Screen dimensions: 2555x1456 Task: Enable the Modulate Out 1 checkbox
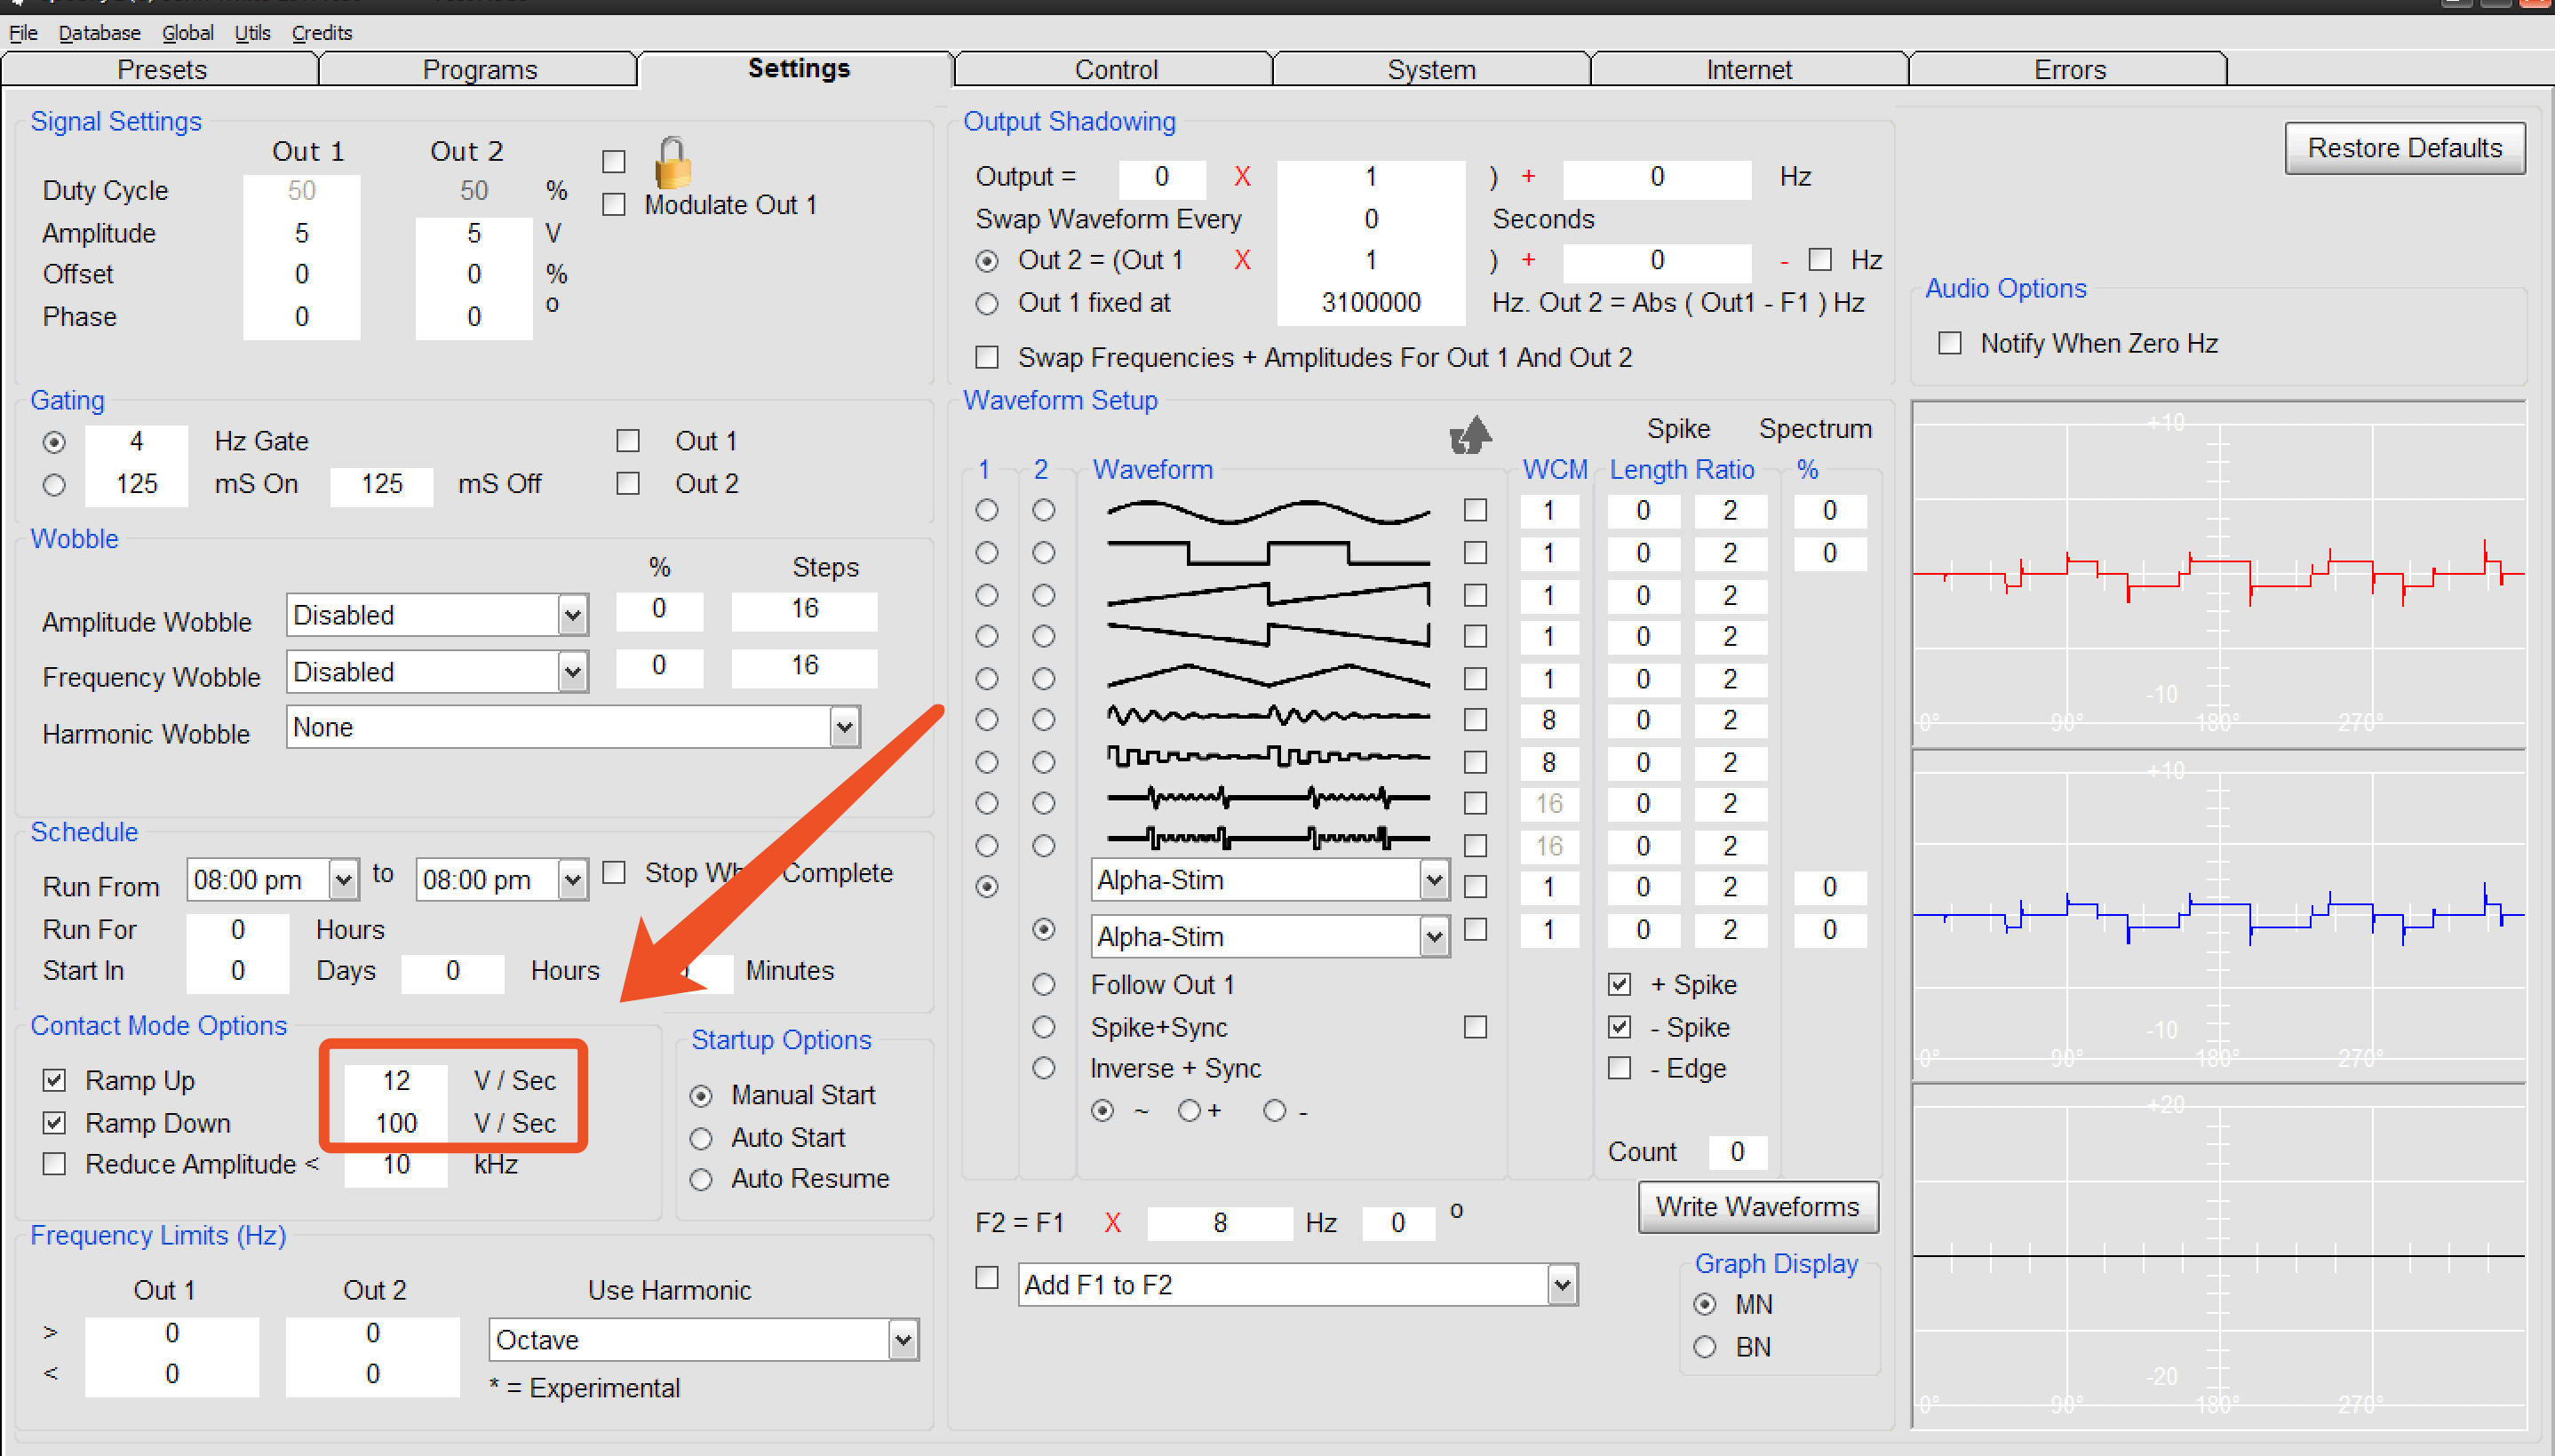[x=614, y=205]
